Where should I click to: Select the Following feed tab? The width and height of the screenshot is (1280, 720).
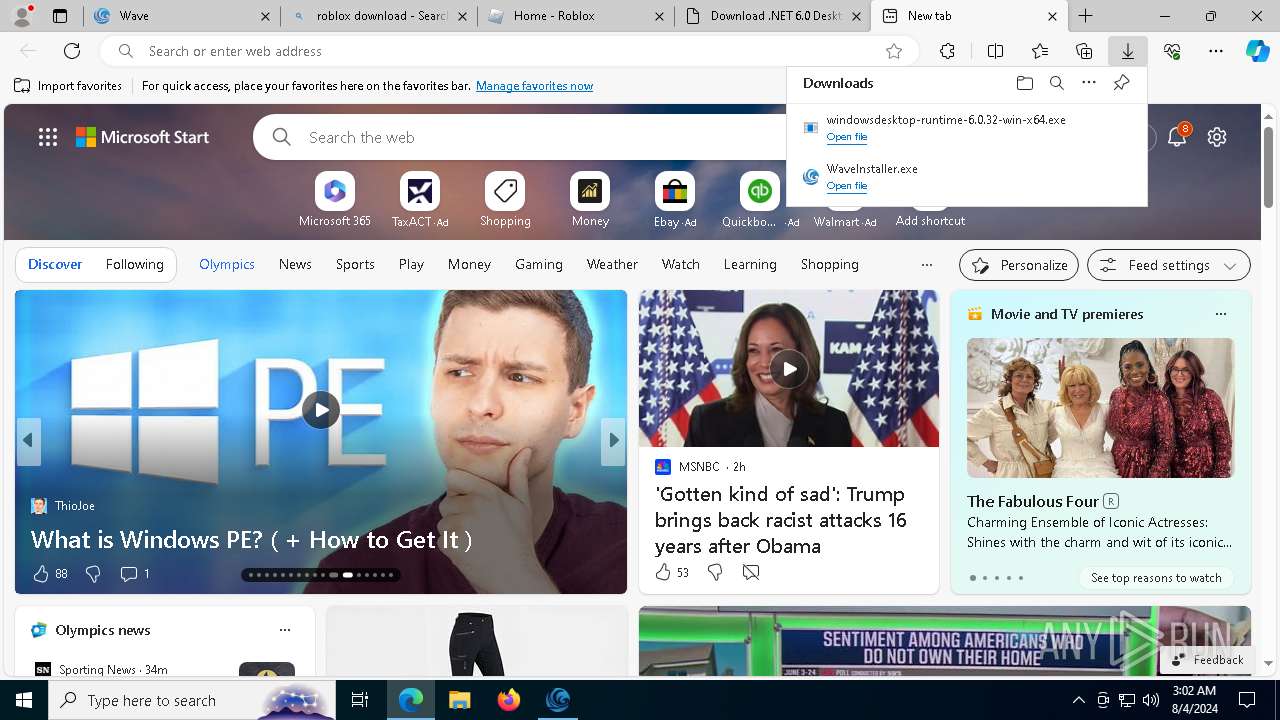click(x=134, y=264)
